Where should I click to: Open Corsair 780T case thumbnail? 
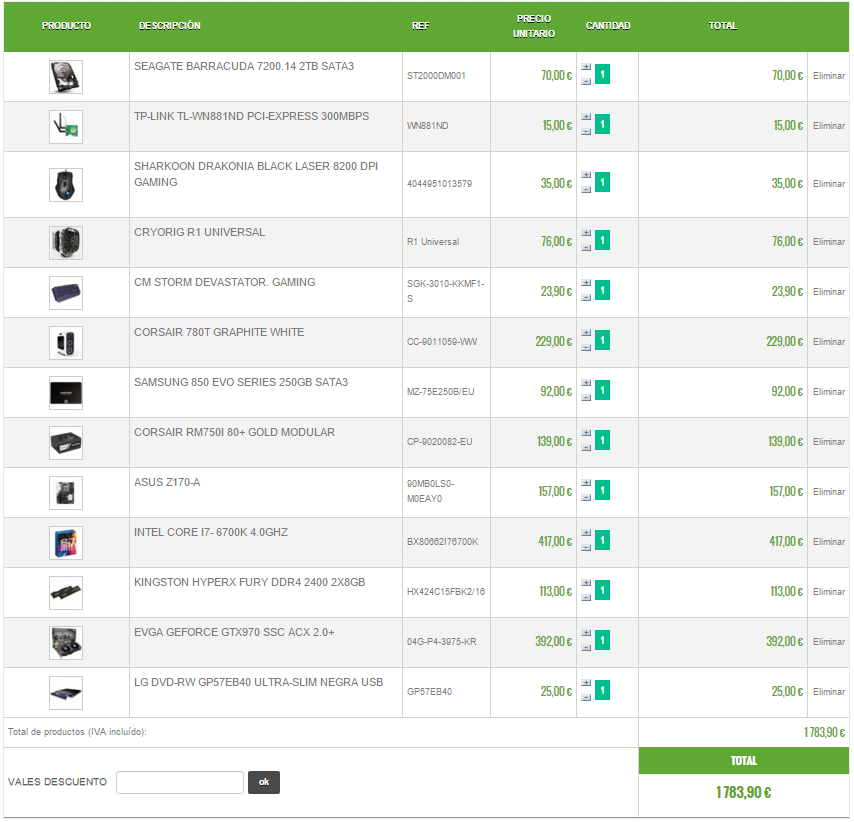coord(66,343)
